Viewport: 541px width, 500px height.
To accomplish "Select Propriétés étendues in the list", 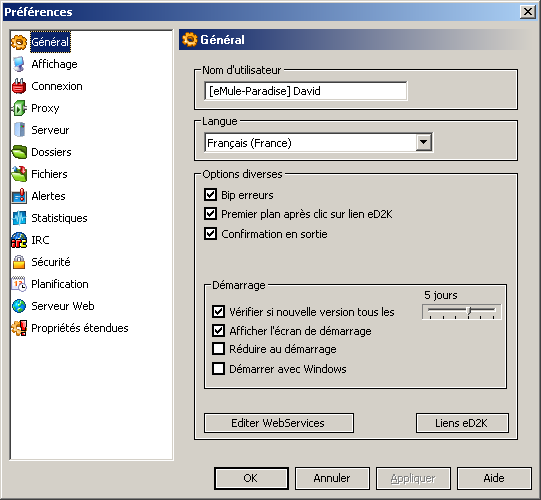I will point(80,328).
